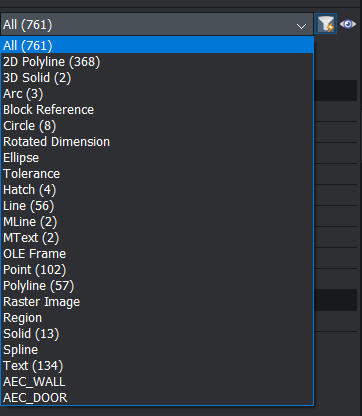Select OLE Frame entry
The image size is (362, 416).
click(157, 254)
